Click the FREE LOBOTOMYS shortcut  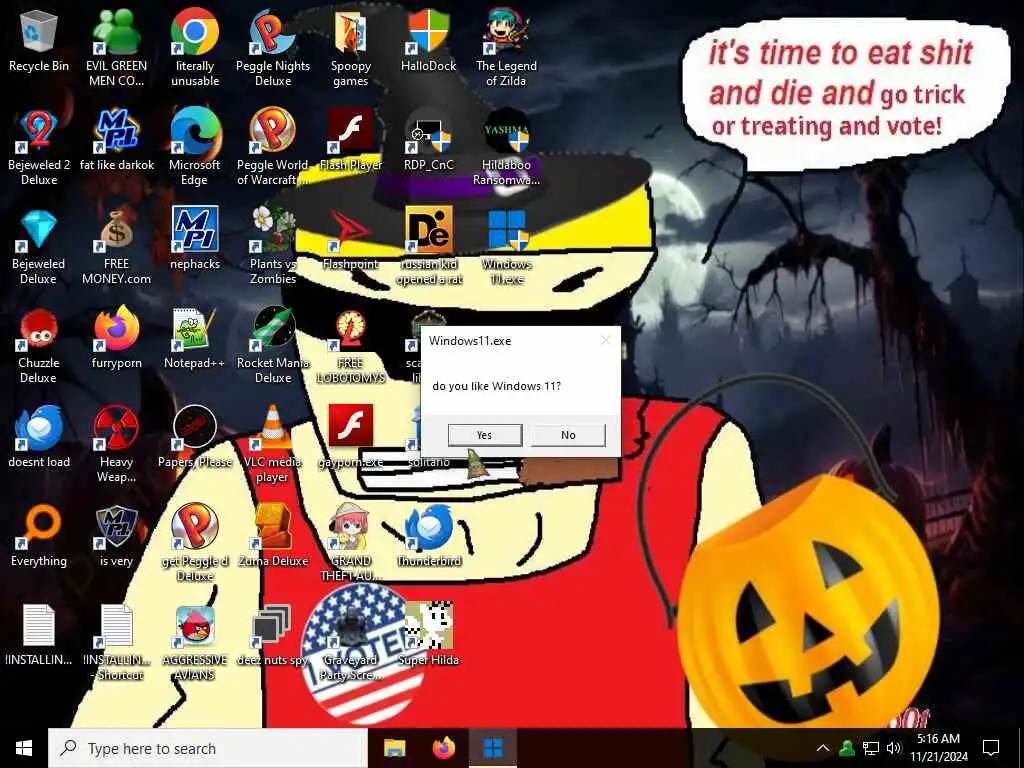click(x=351, y=345)
